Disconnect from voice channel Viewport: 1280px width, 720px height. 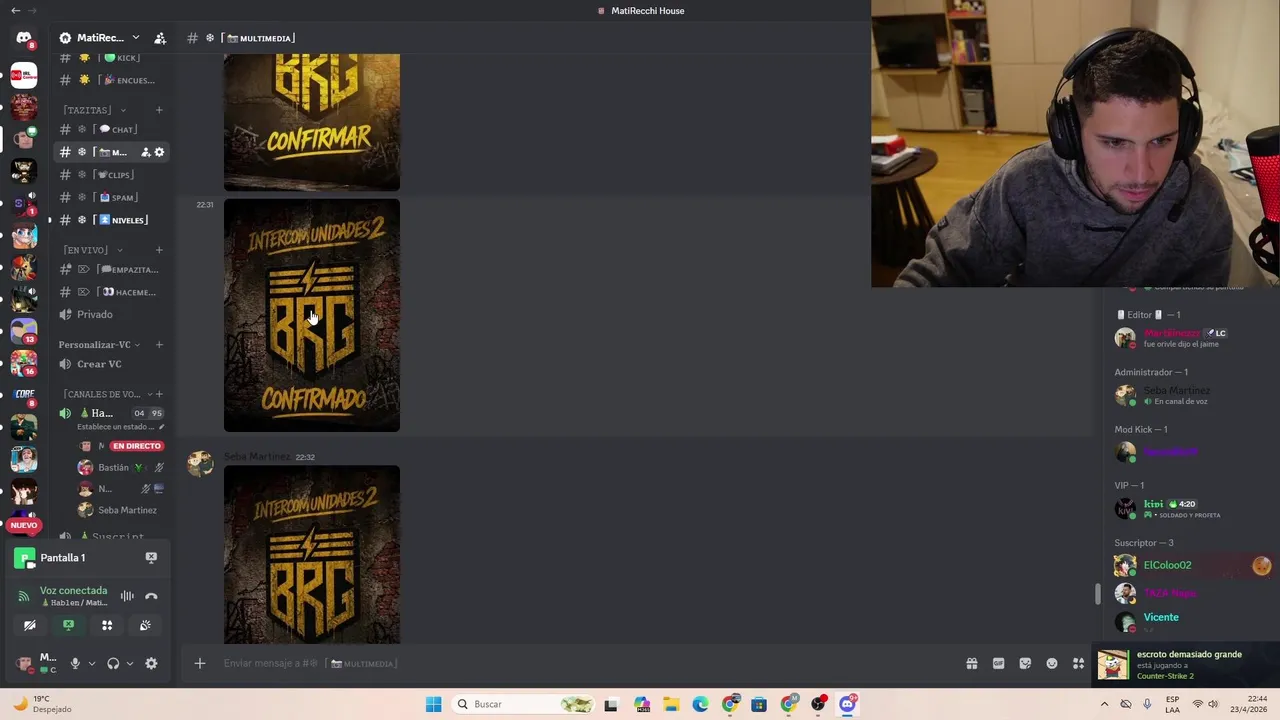pyautogui.click(x=151, y=596)
